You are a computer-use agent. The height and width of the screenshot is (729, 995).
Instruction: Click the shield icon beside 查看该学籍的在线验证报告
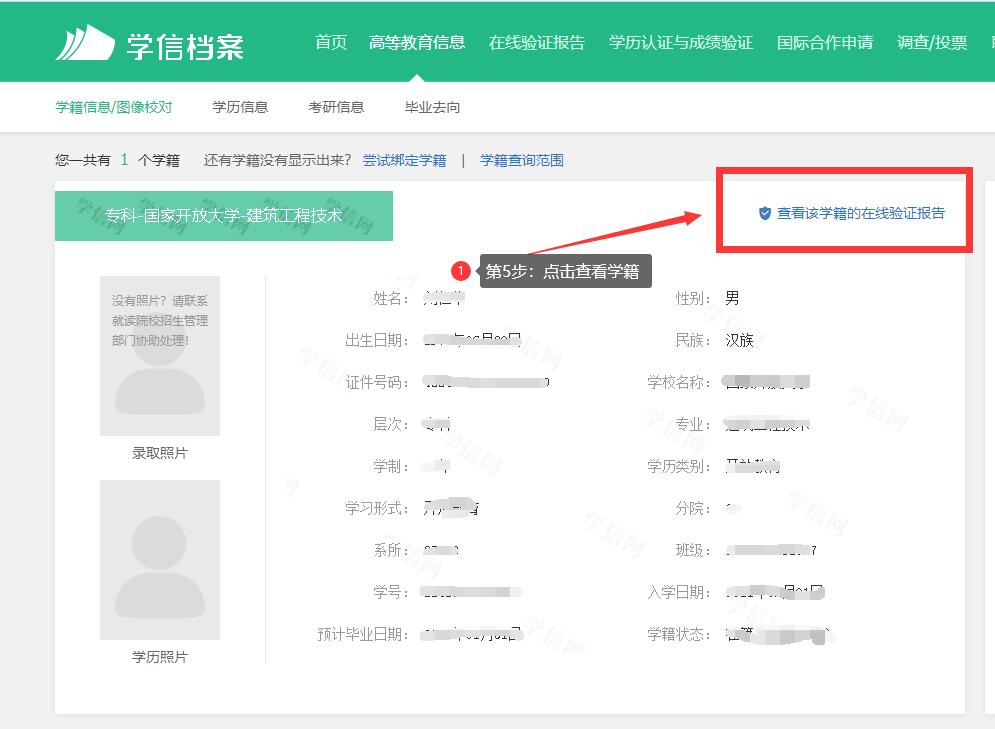coord(765,213)
